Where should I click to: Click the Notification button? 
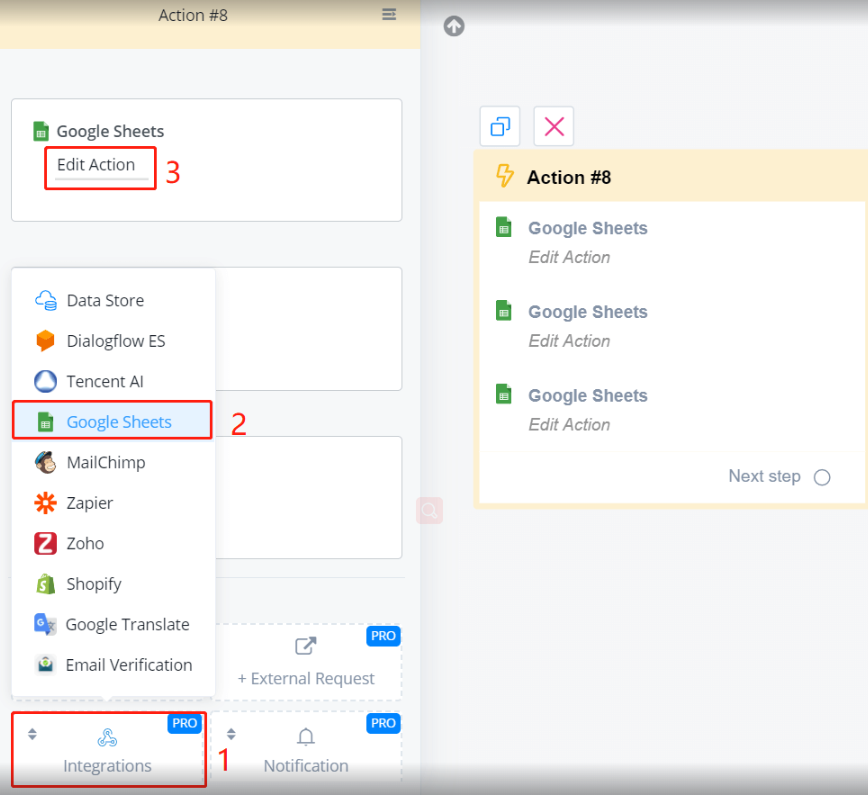tap(306, 750)
